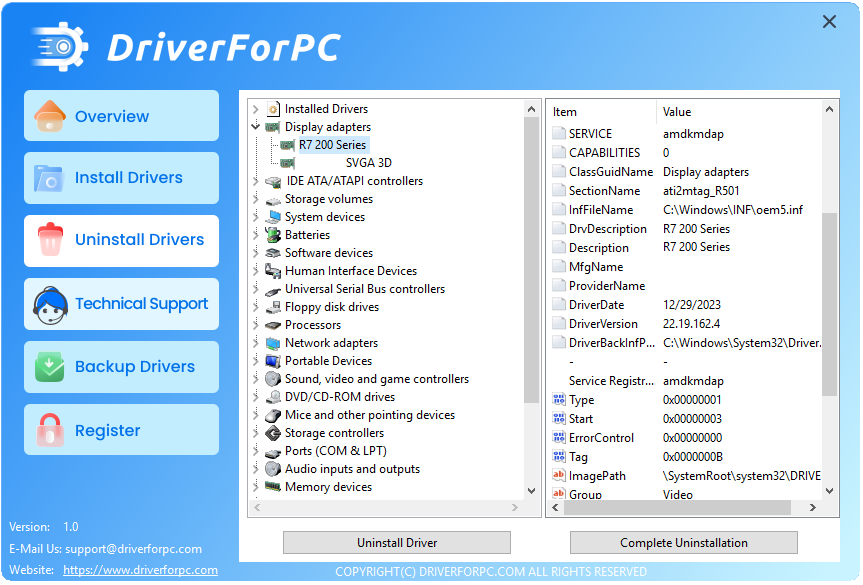Click the Storage controllers icon
The height and width of the screenshot is (585, 863).
point(273,434)
